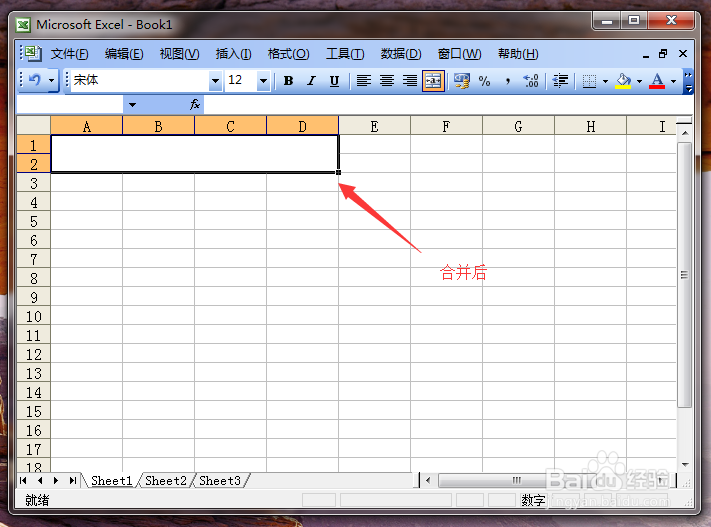This screenshot has height=527, width=711.
Task: Open the 编辑(E) menu
Action: click(124, 54)
